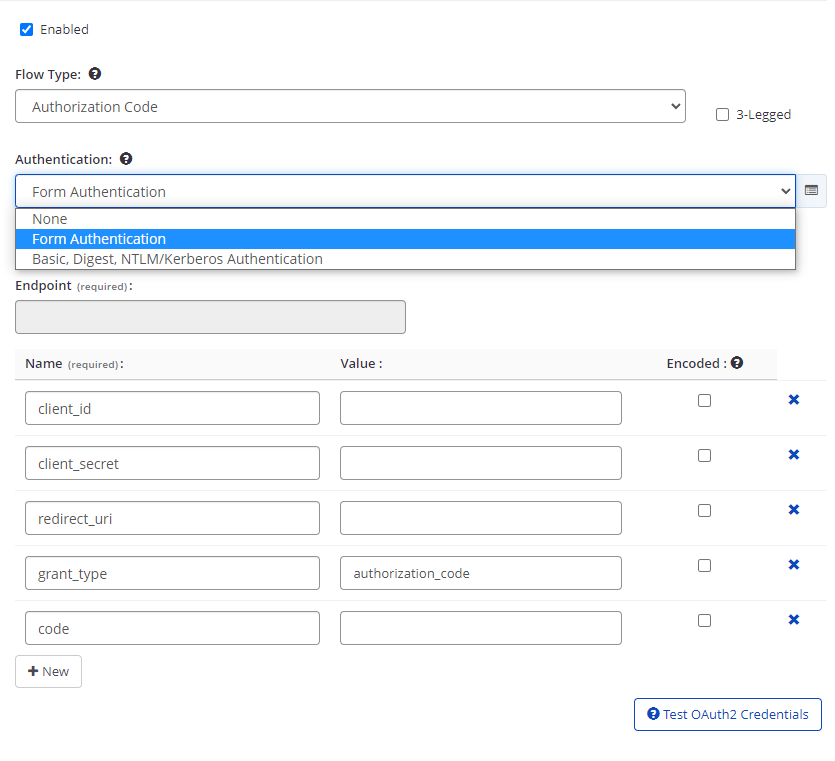Delete the redirect_uri parameter row
The height and width of the screenshot is (761, 835).
tap(793, 509)
